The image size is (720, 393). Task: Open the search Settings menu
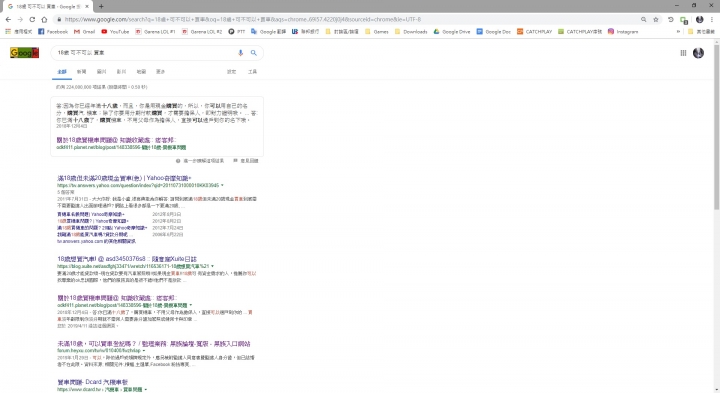click(x=231, y=72)
